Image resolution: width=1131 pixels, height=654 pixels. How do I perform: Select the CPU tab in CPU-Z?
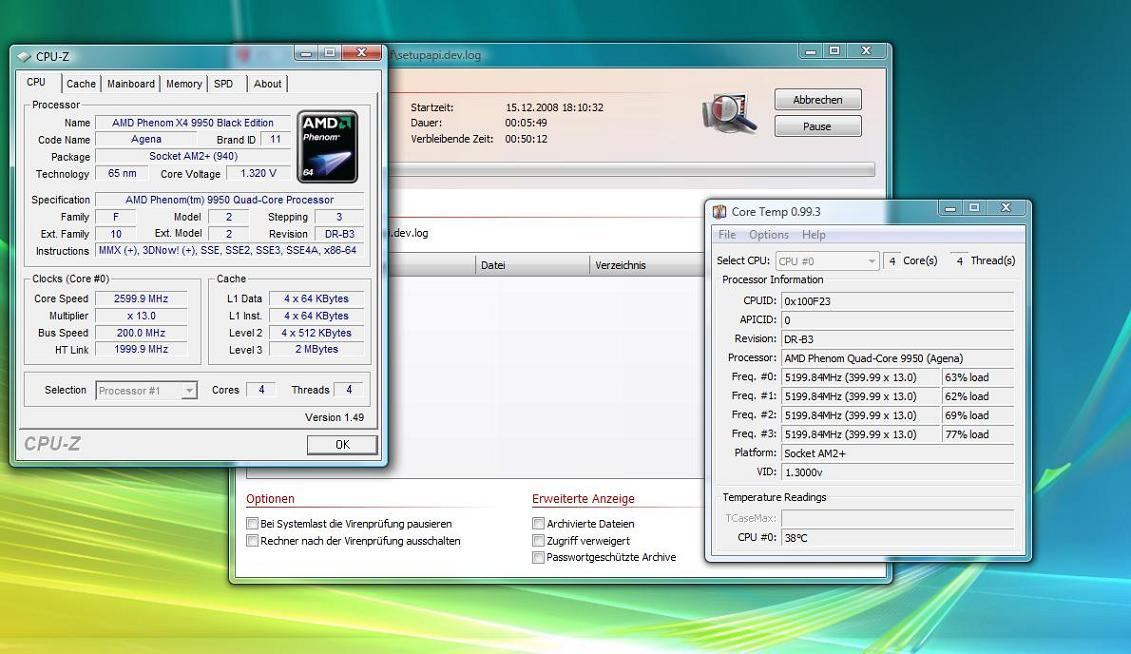tap(36, 82)
